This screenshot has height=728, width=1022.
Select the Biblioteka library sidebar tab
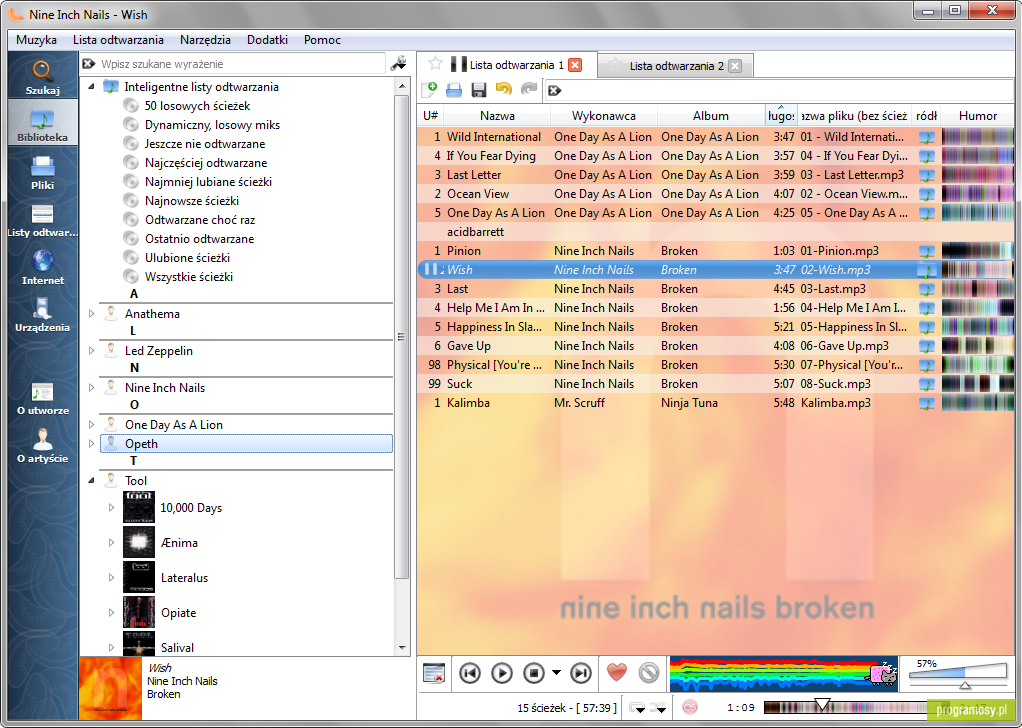pyautogui.click(x=43, y=122)
